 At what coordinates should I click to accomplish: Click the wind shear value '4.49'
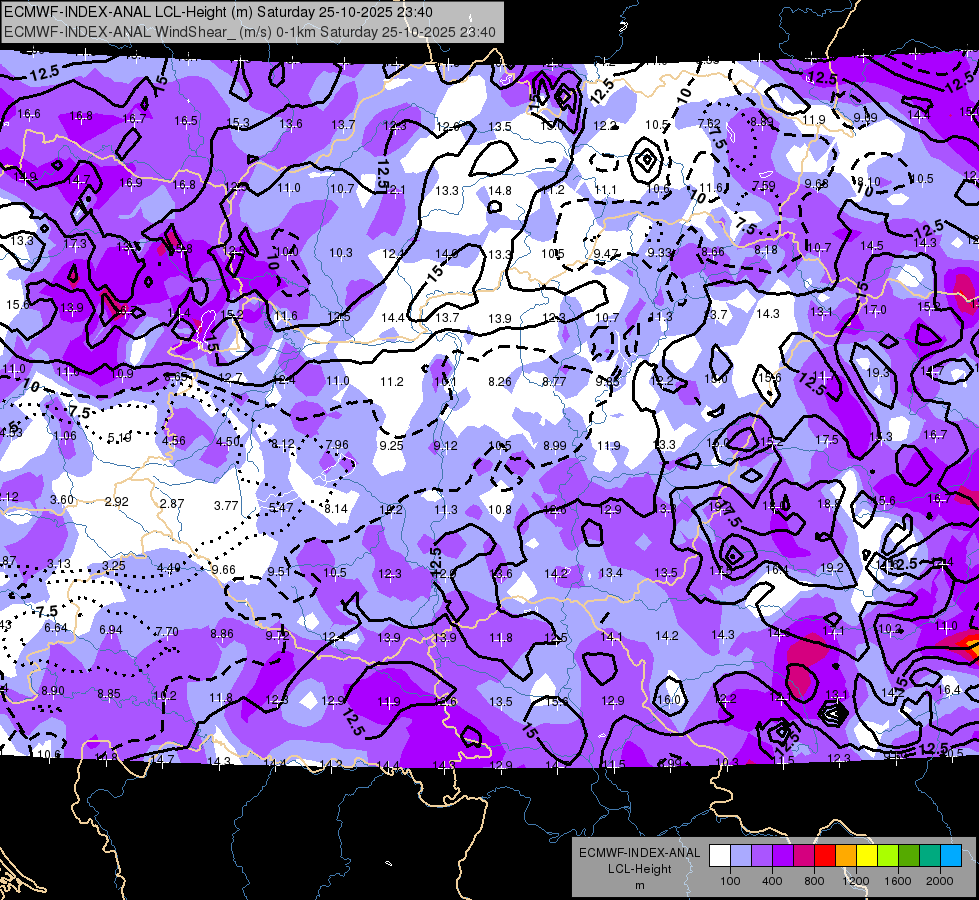[x=169, y=568]
